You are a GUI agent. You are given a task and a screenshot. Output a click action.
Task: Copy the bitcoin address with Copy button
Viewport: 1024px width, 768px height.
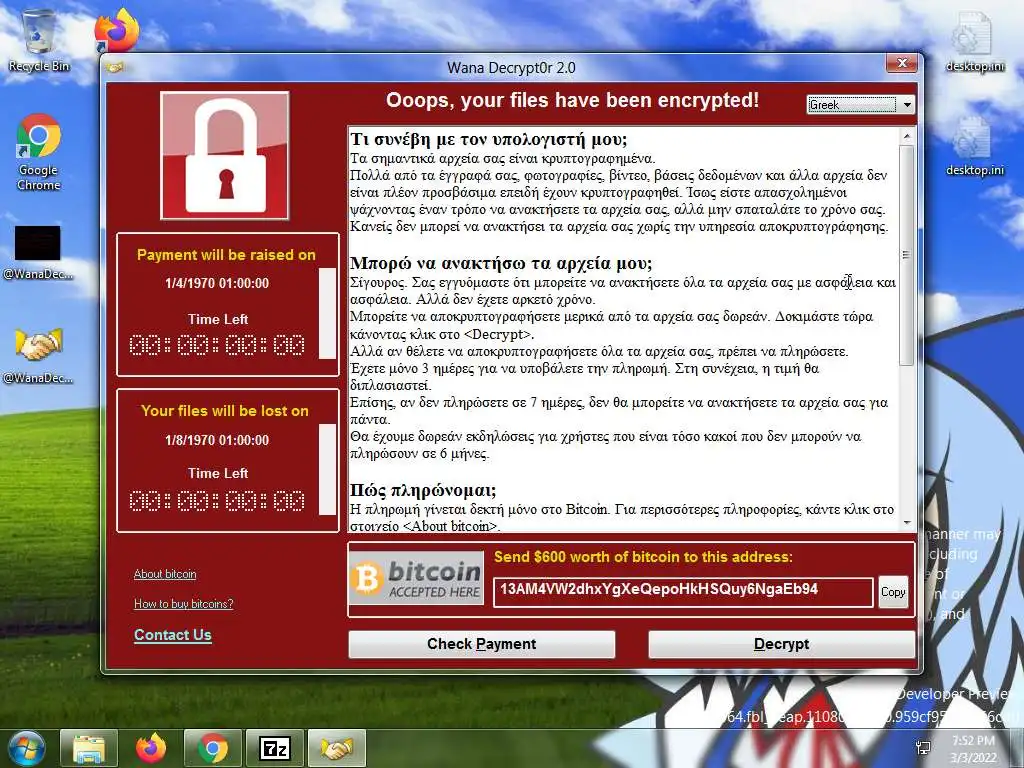tap(893, 592)
